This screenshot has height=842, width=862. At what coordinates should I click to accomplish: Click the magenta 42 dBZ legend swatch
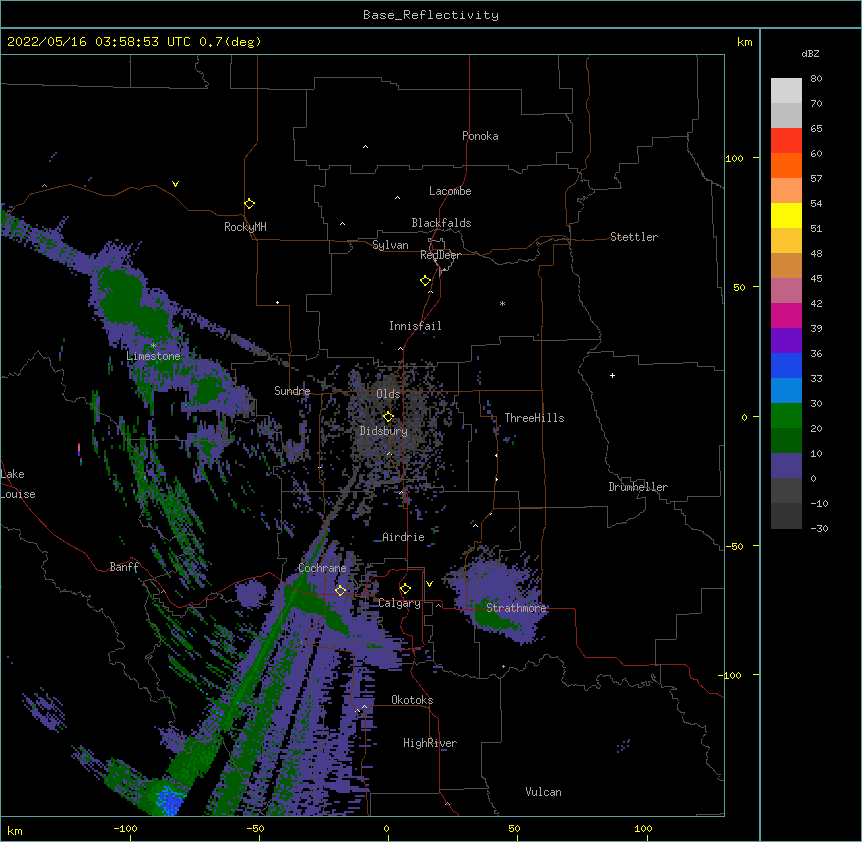coord(786,315)
